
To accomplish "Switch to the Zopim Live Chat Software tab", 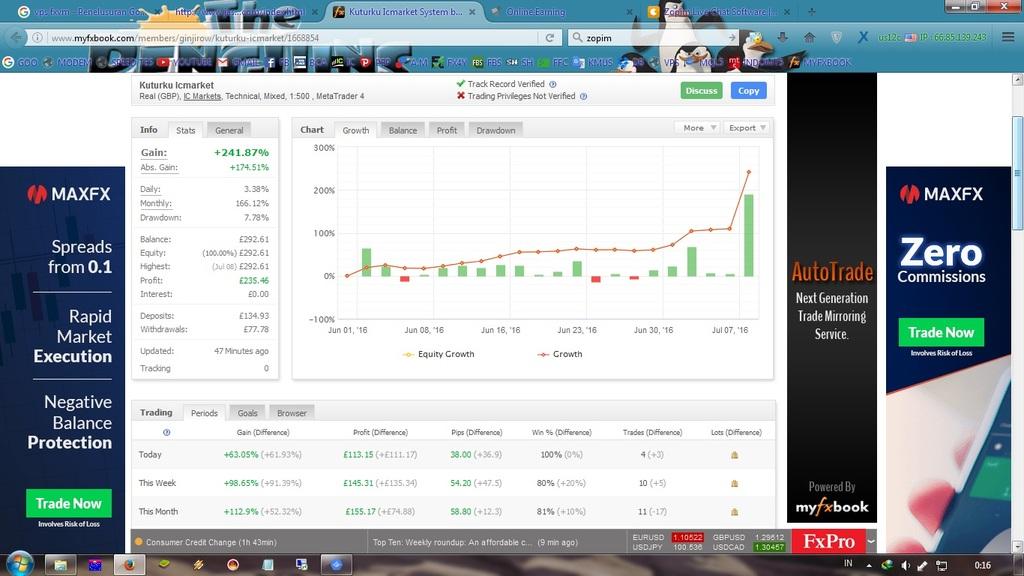I will [x=718, y=12].
